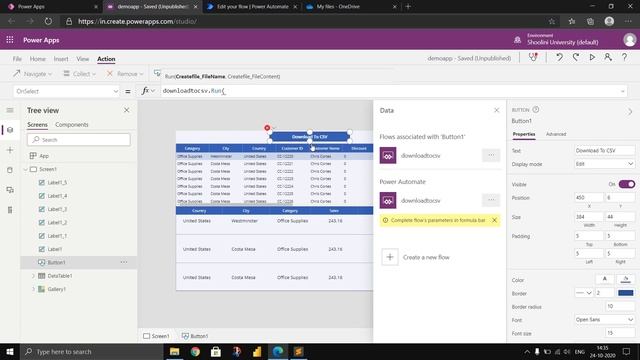Open Data sources cylinder icon in left rail

10,170
